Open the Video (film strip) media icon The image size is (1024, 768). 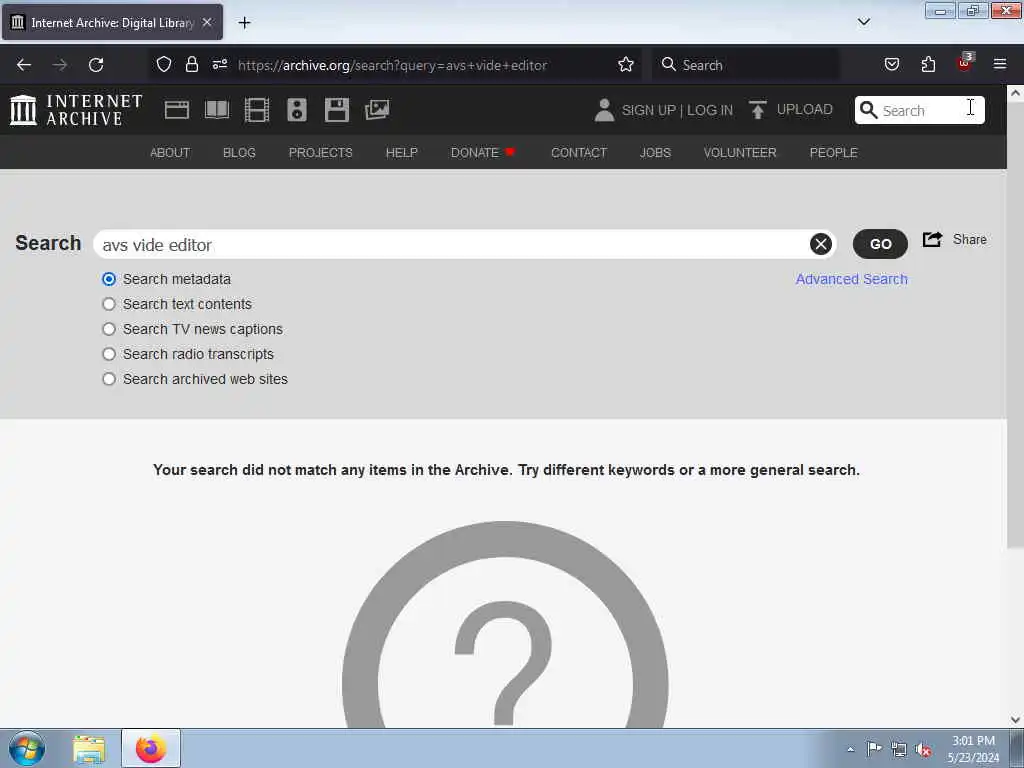(257, 110)
